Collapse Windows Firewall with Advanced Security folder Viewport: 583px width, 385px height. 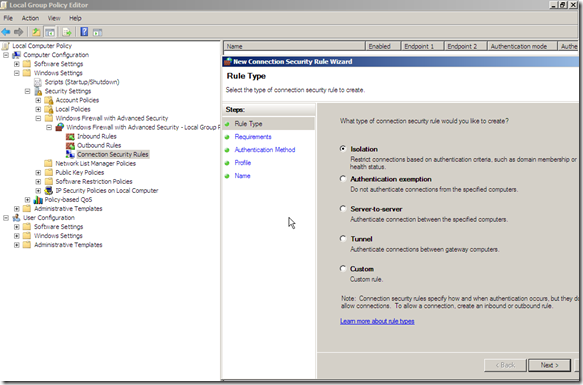coord(38,118)
